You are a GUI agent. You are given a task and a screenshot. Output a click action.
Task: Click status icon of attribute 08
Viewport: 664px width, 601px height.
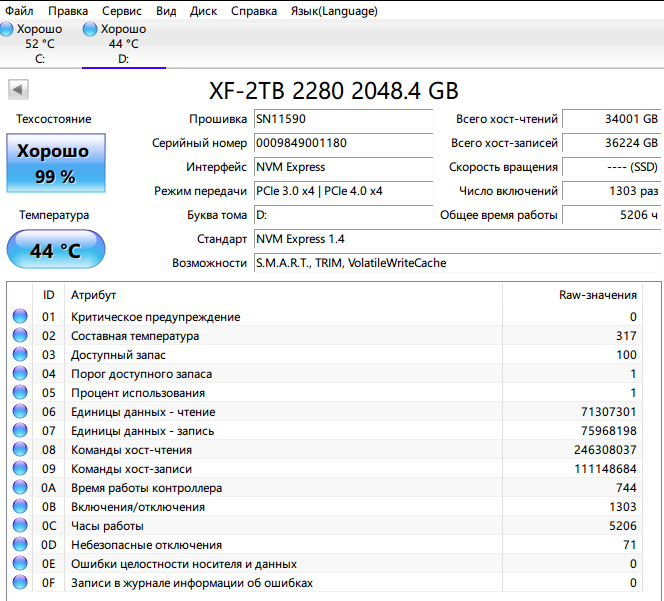pos(20,449)
